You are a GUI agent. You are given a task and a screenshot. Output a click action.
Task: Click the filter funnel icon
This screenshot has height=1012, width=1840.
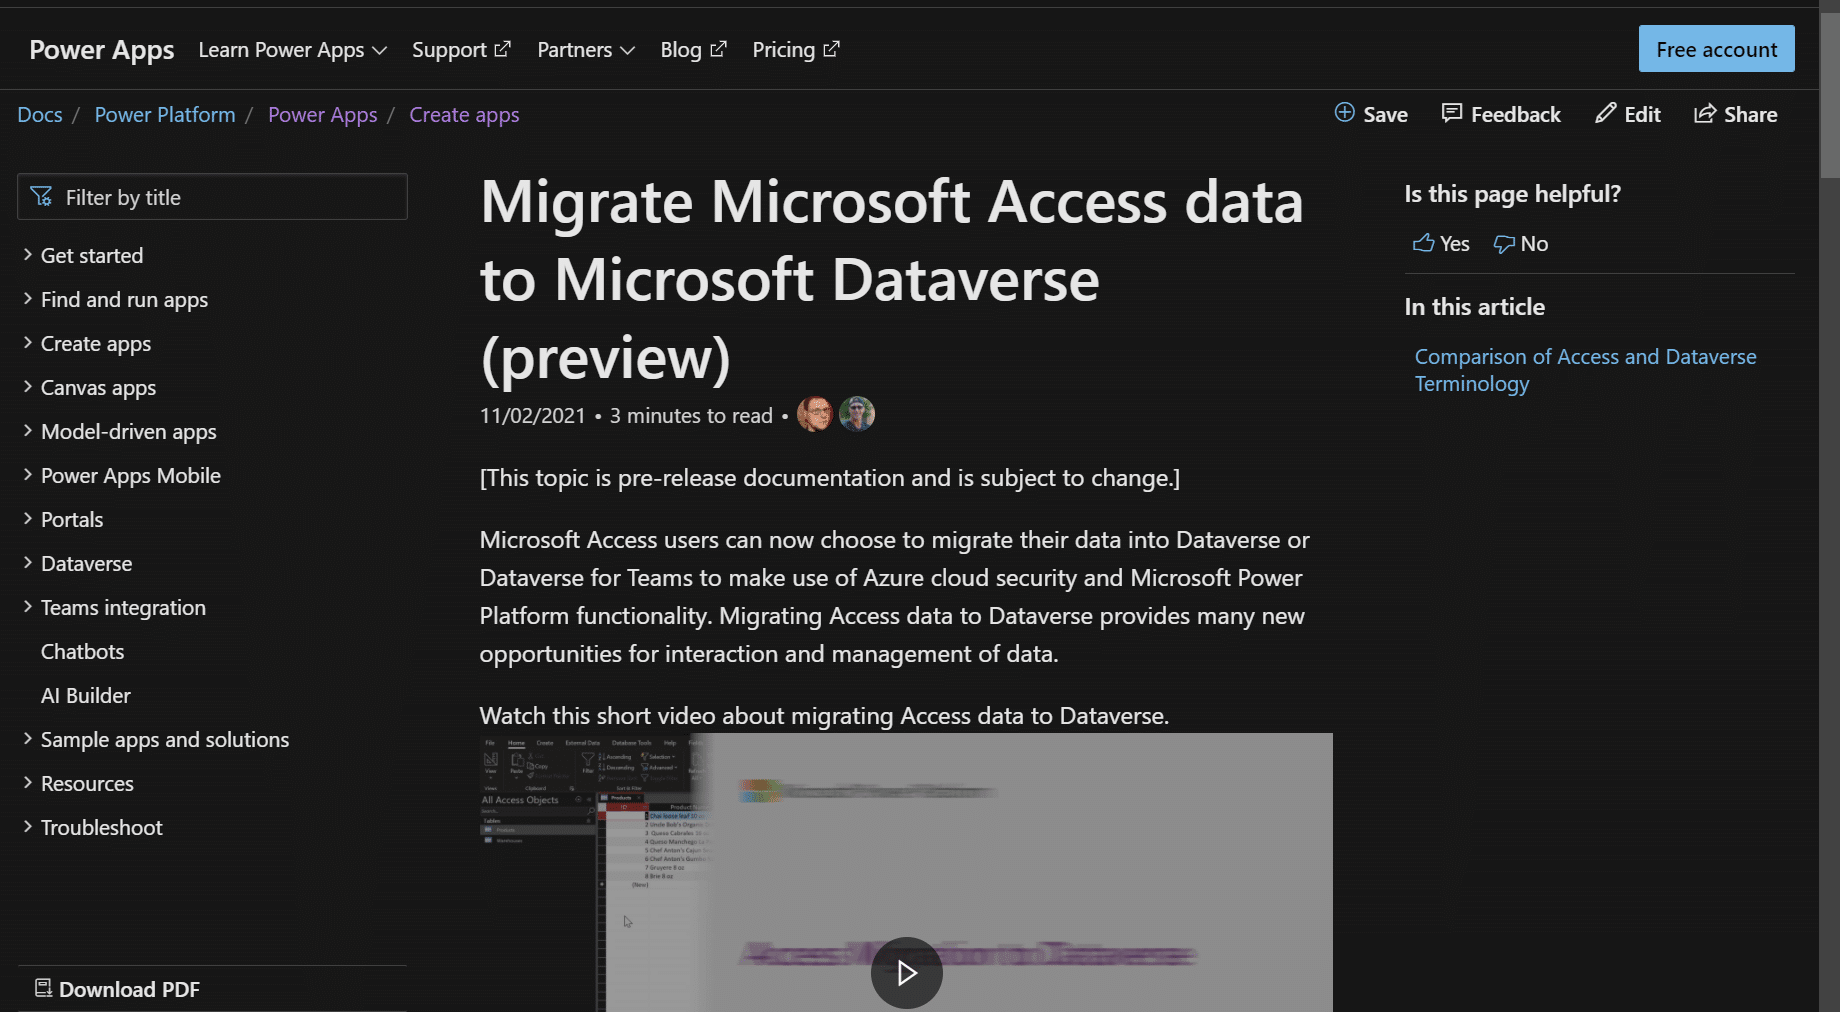point(42,196)
